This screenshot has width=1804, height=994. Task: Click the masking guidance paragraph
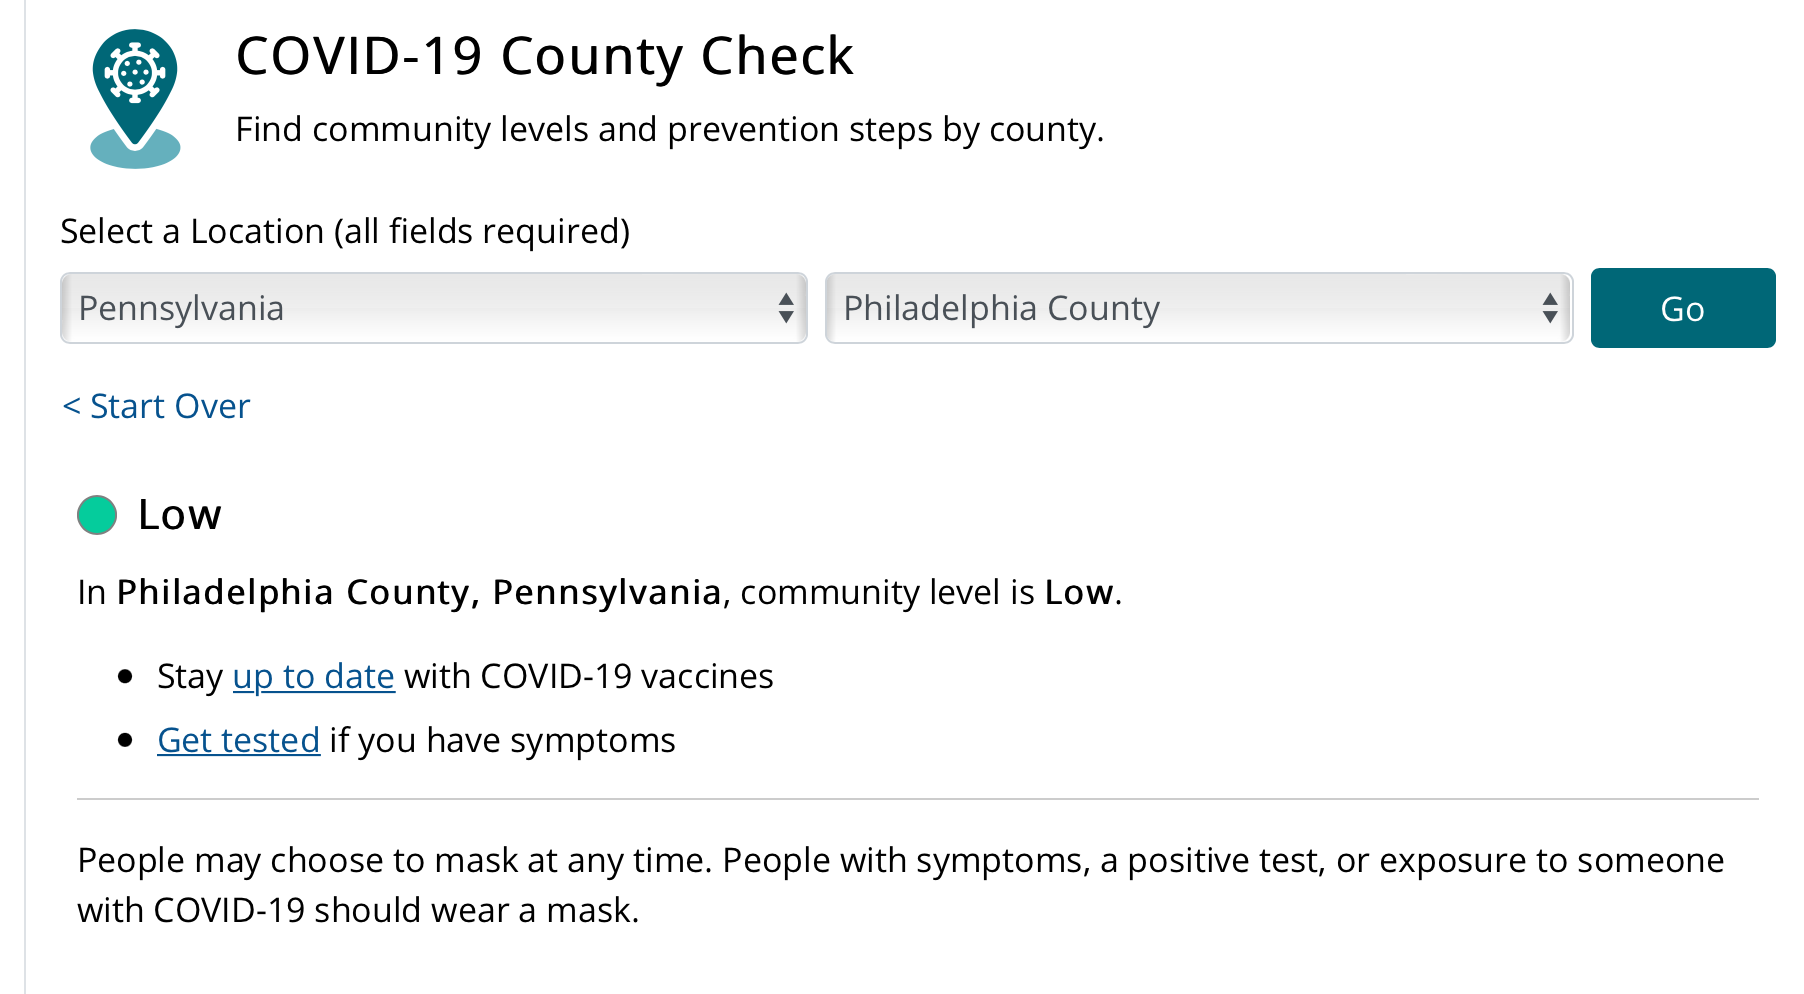(x=900, y=885)
